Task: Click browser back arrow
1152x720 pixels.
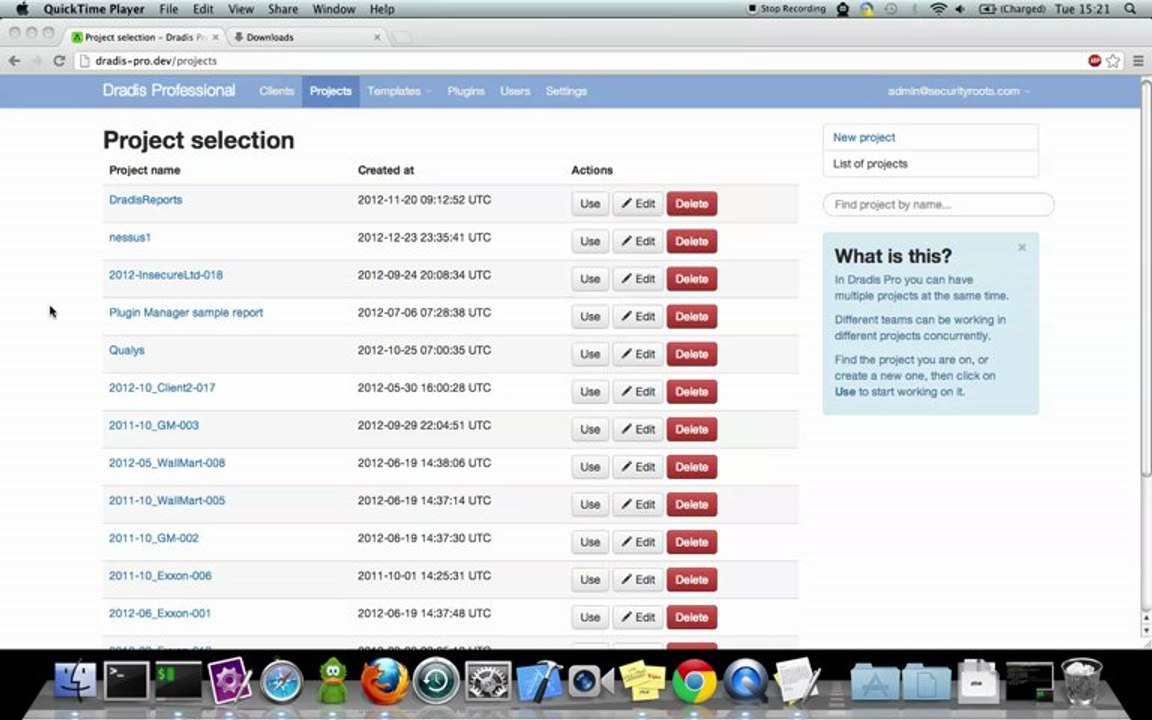Action: [x=14, y=61]
